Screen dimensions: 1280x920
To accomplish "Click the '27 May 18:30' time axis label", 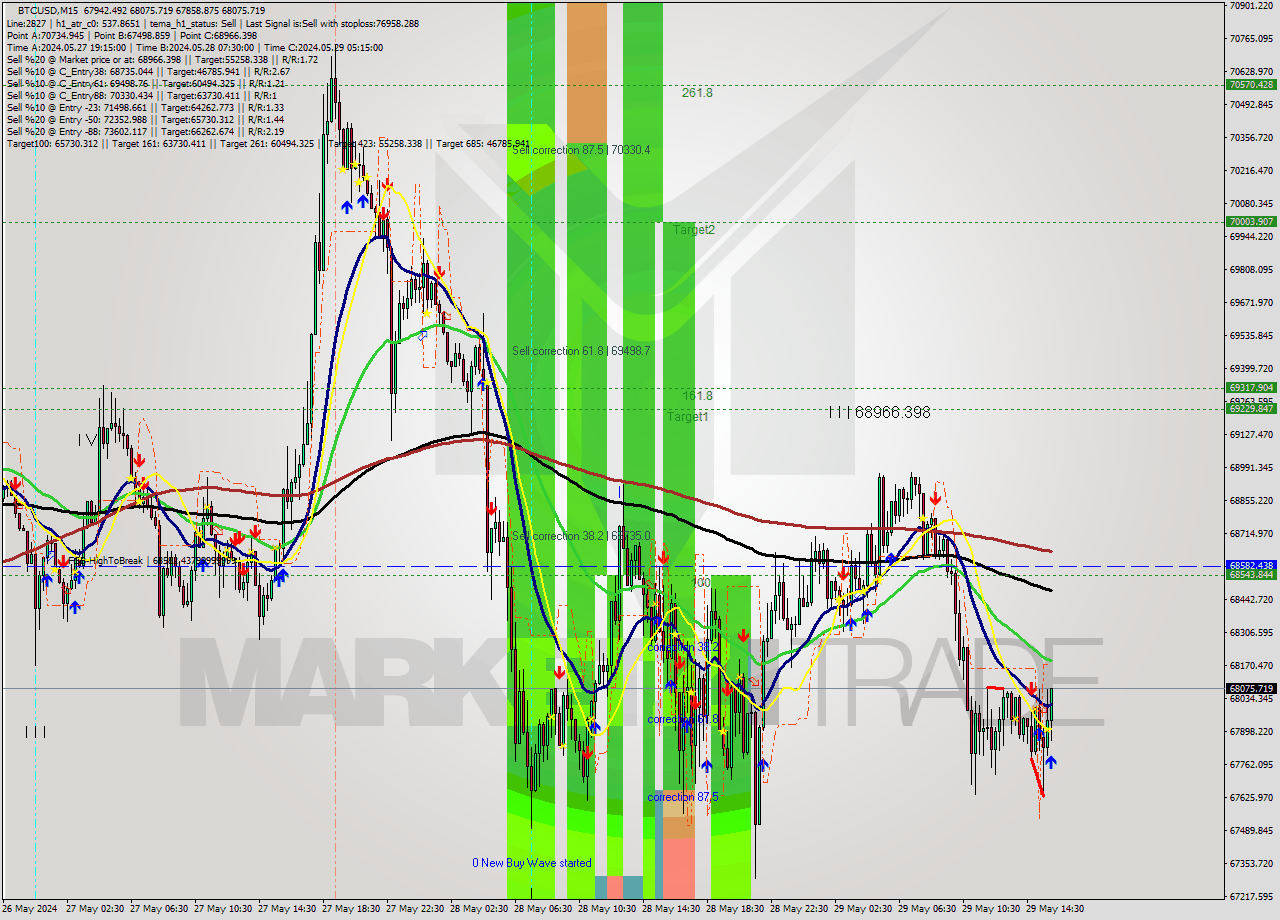I will pyautogui.click(x=351, y=909).
